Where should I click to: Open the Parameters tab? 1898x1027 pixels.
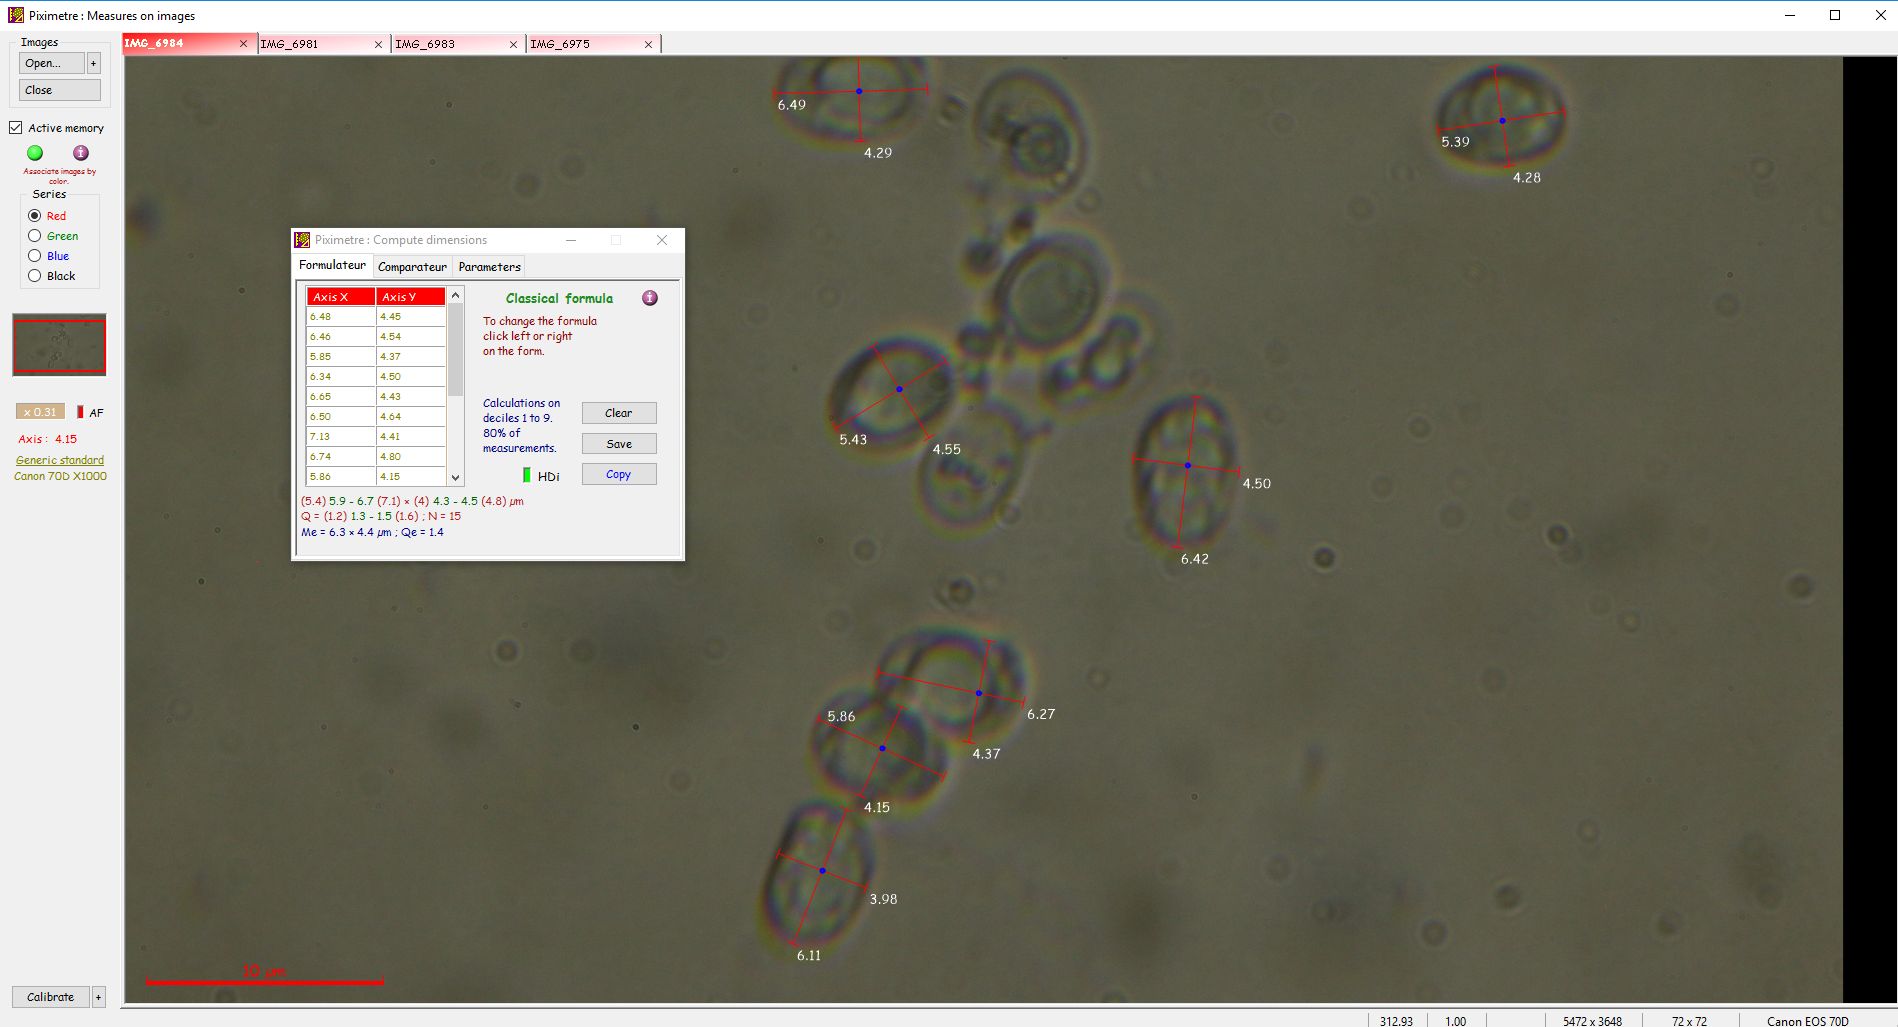click(x=489, y=267)
